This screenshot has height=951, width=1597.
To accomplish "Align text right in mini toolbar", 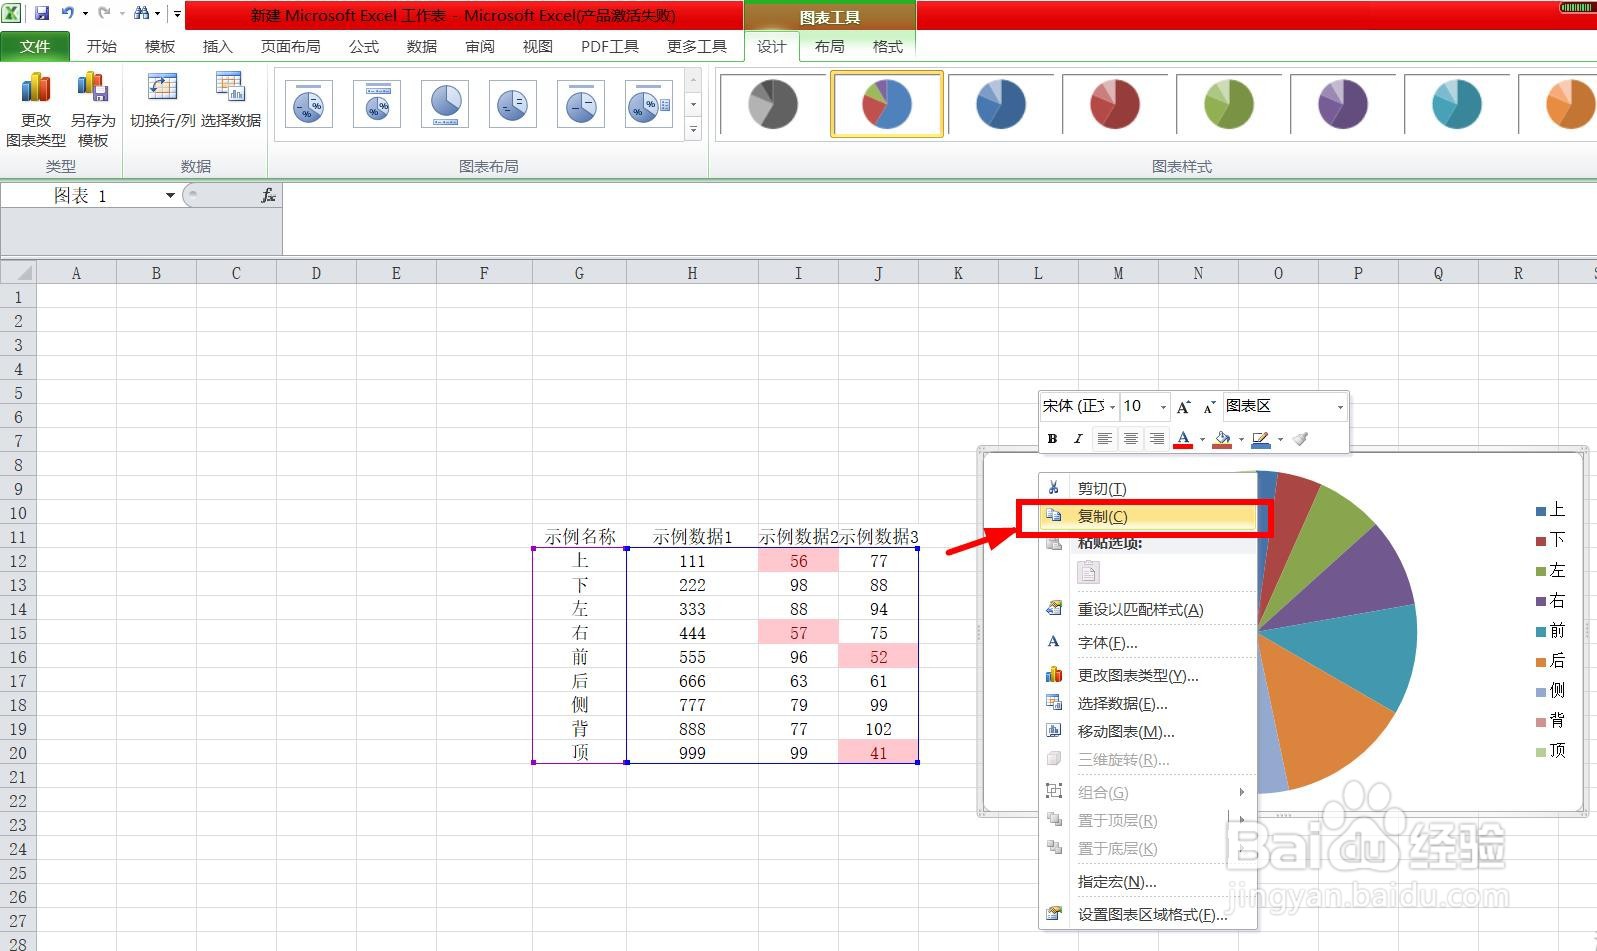I will 1156,438.
